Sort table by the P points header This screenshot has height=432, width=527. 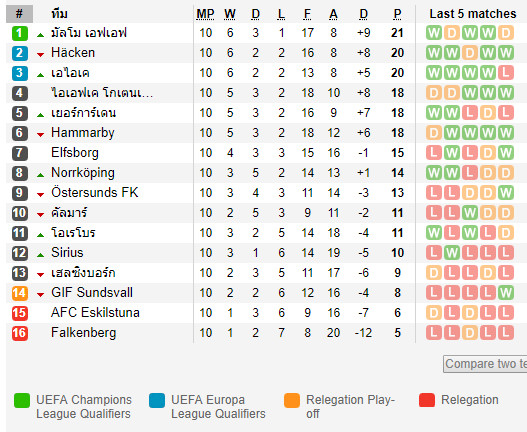[397, 14]
